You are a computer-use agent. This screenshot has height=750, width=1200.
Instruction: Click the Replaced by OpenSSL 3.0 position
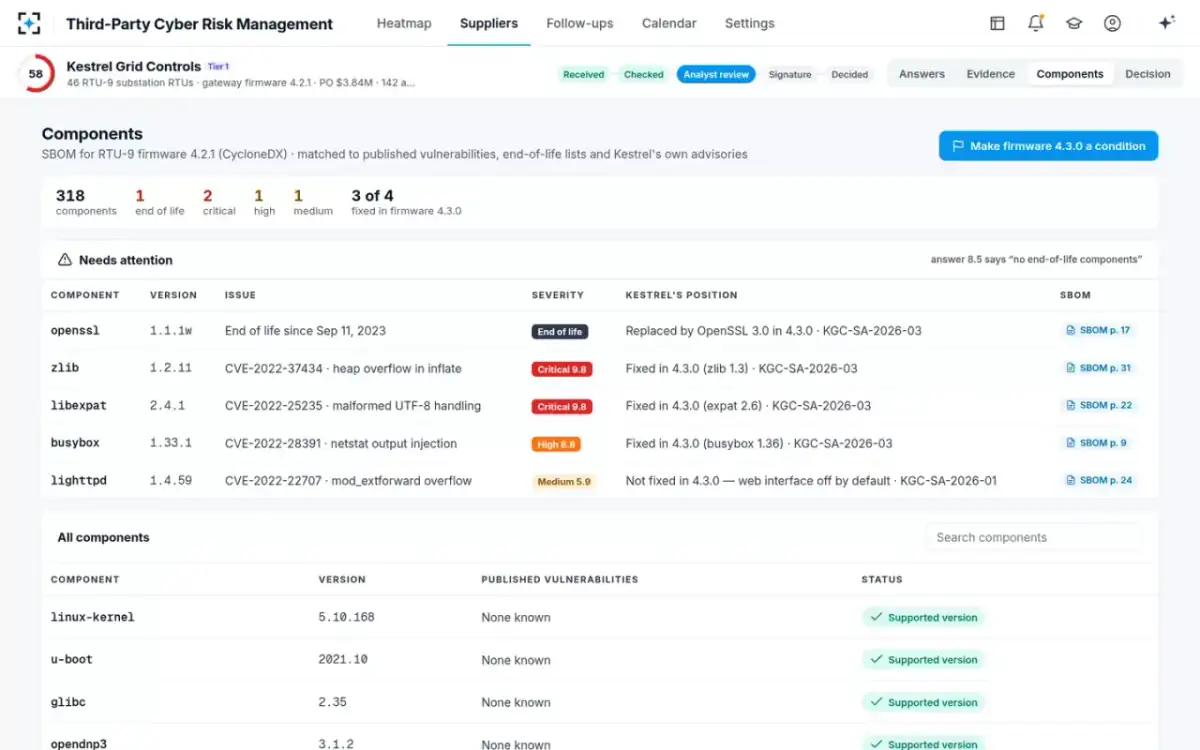tap(773, 331)
